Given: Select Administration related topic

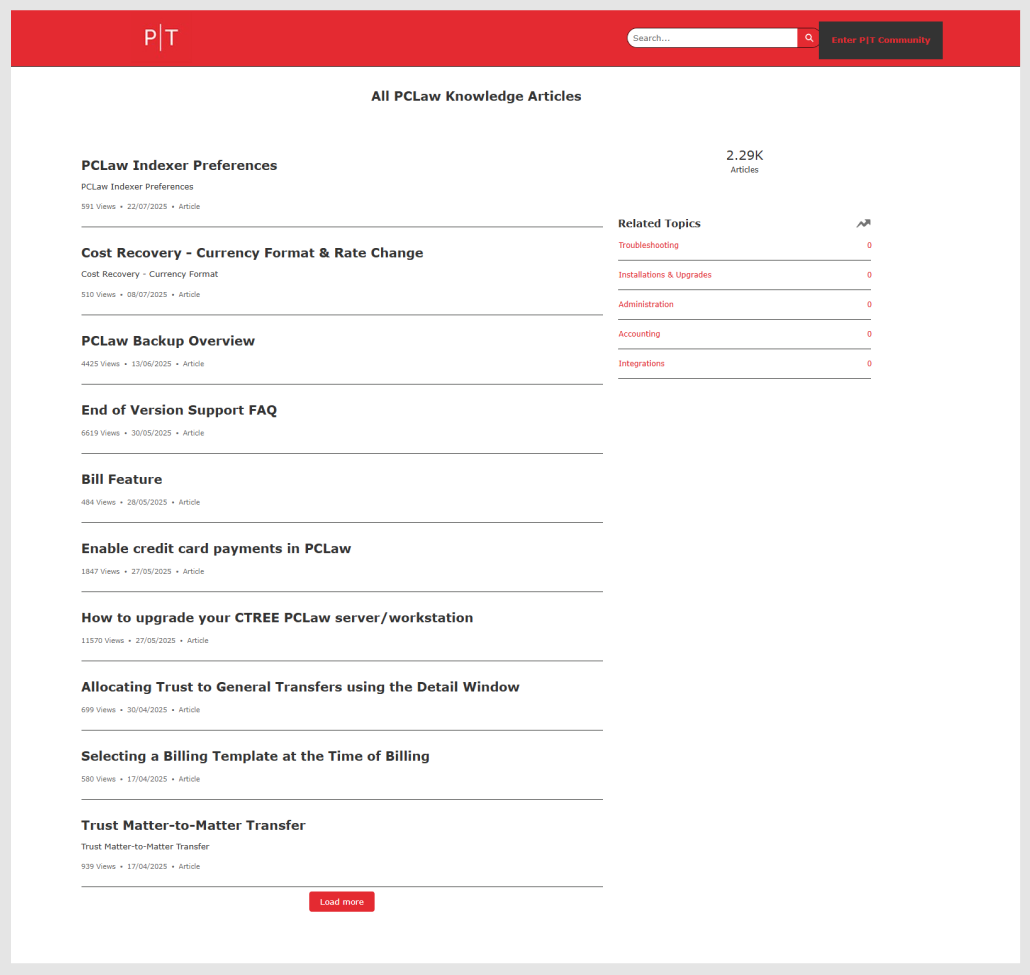Looking at the screenshot, I should [x=646, y=304].
